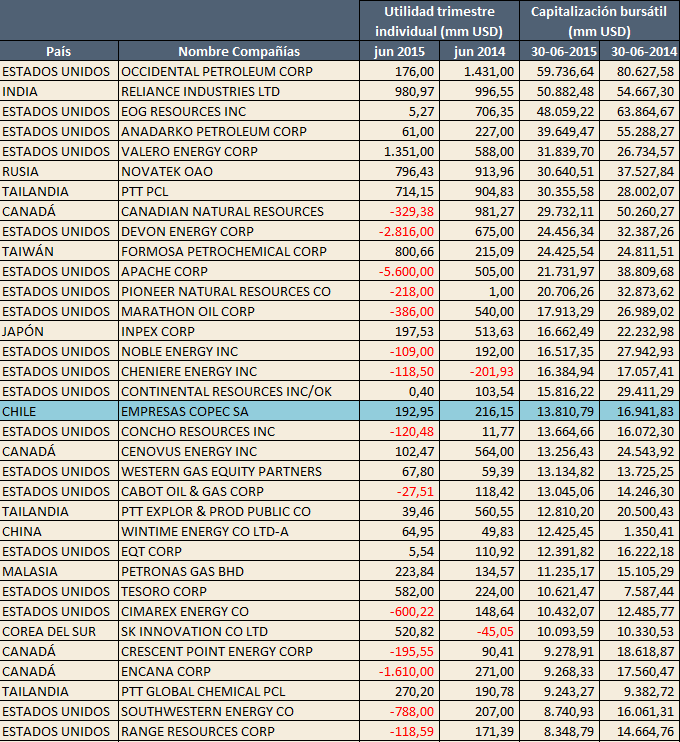The image size is (680, 742).
Task: Select the JAPÓN country cell
Action: coord(59,331)
